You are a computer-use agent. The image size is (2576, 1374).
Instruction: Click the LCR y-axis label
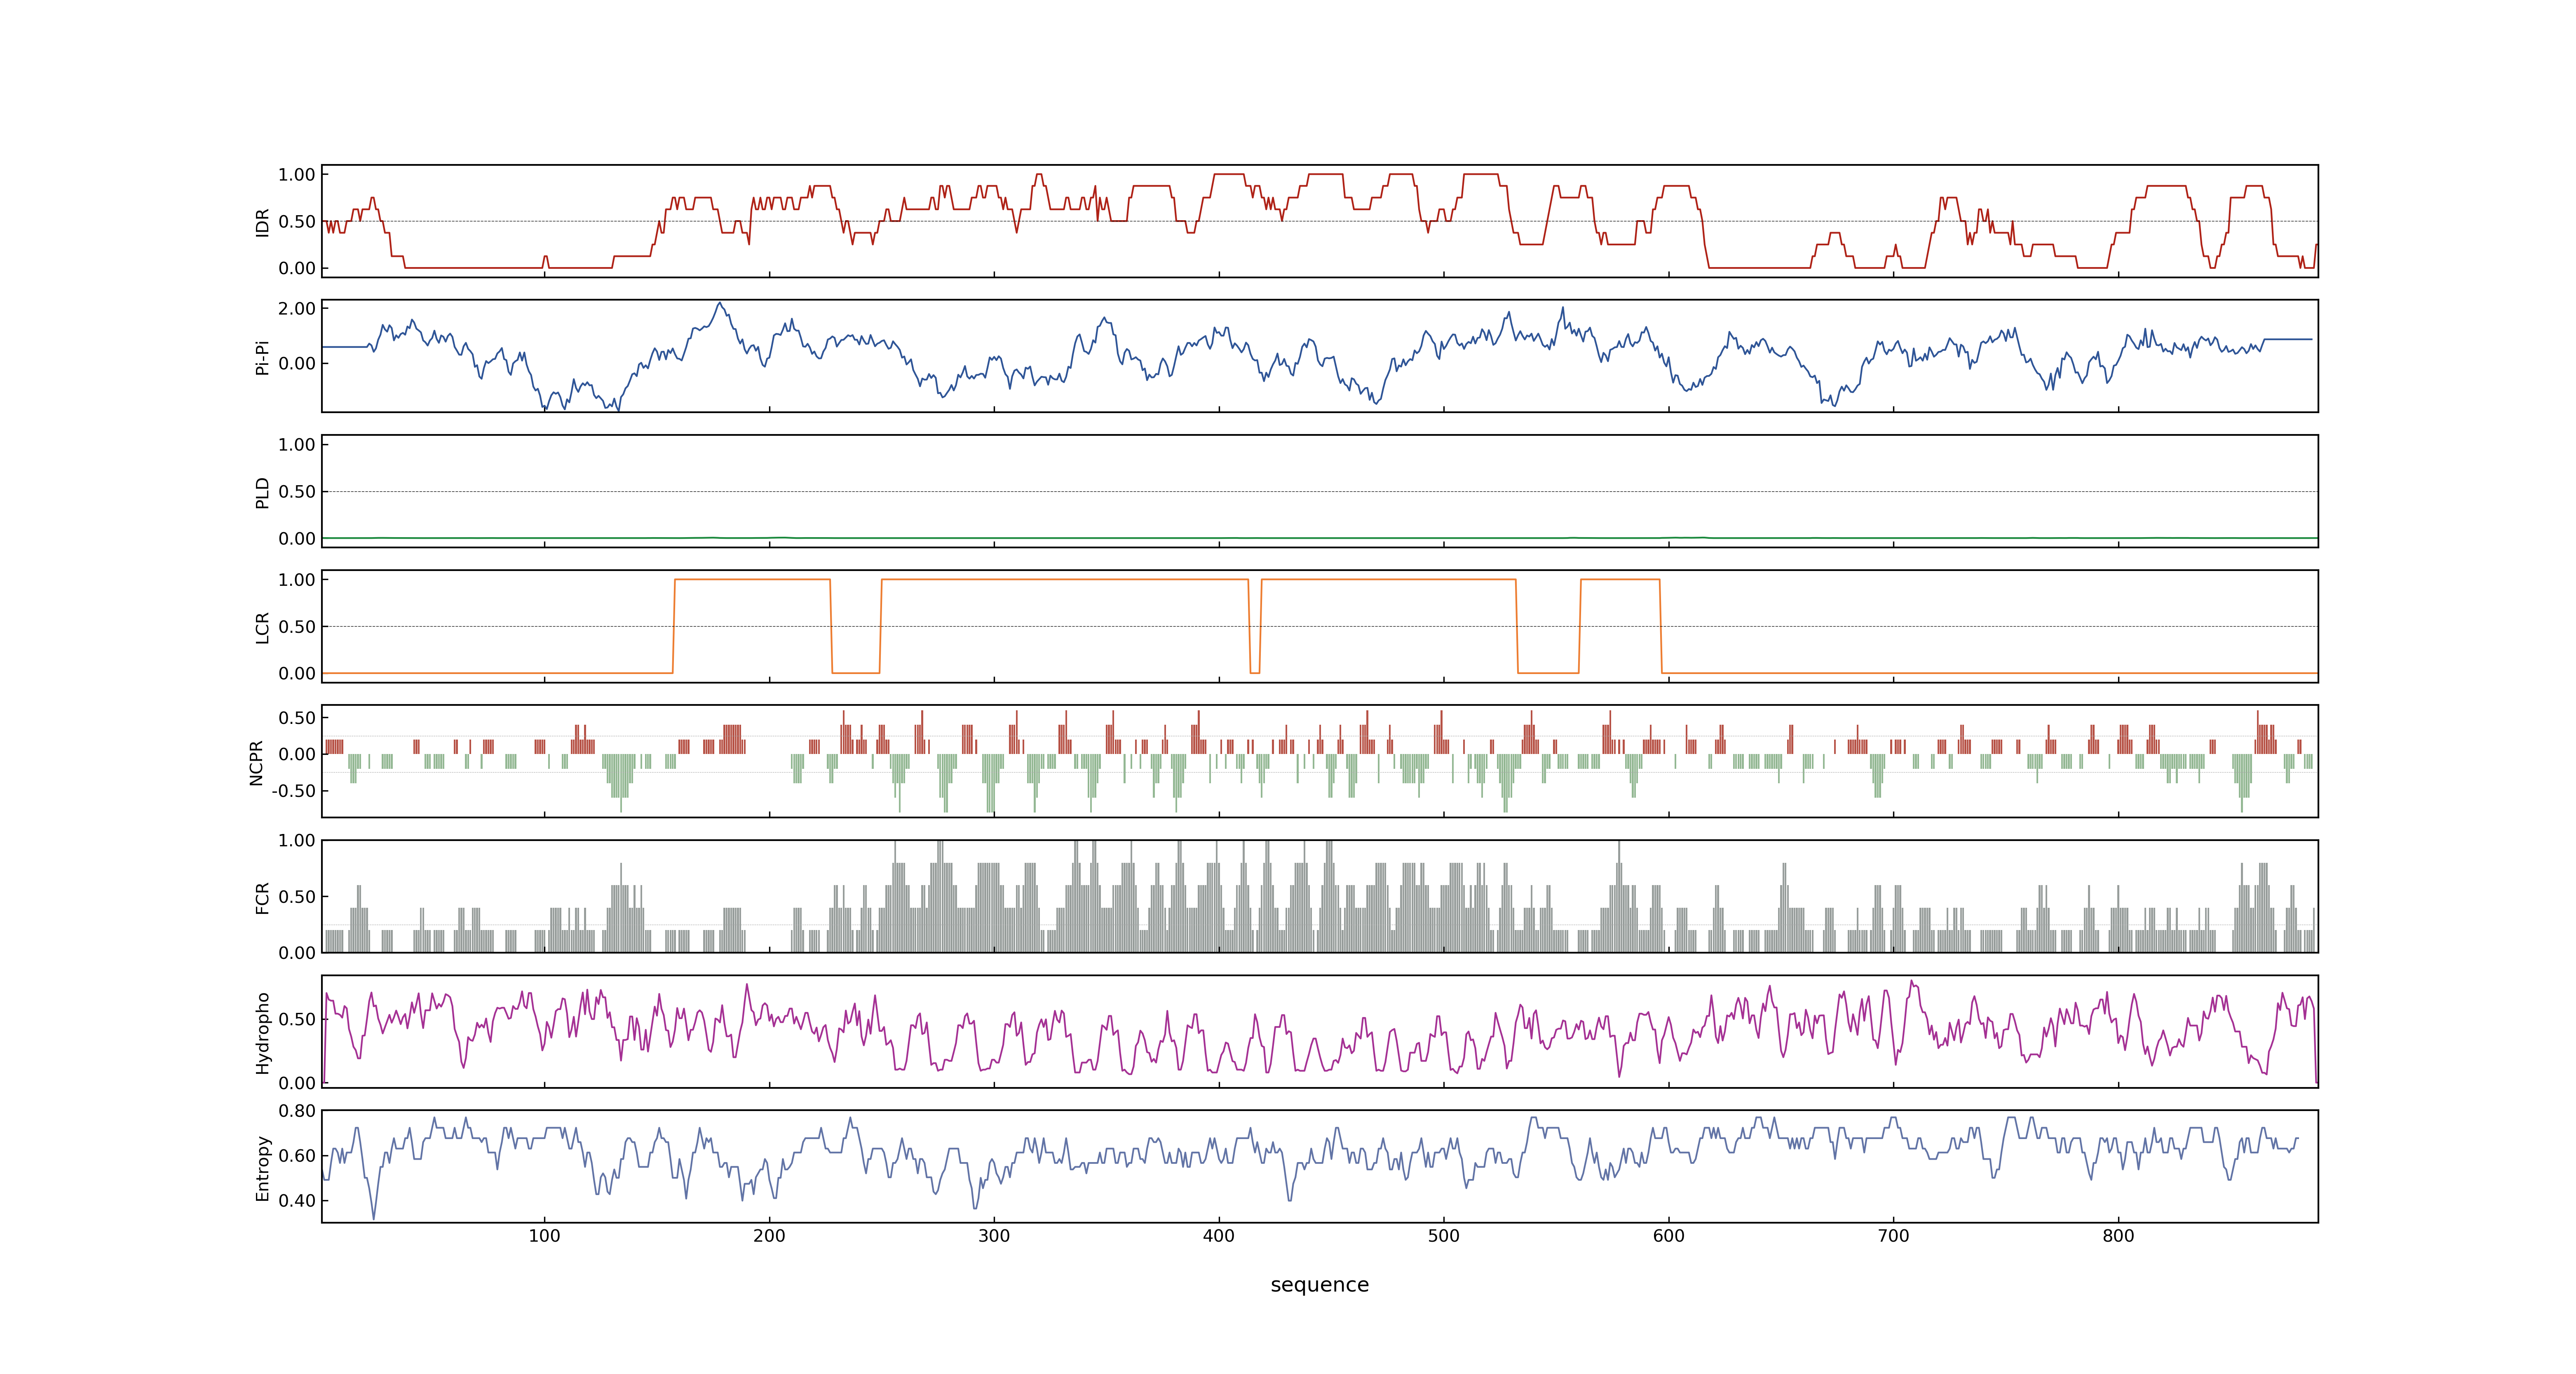(262, 627)
